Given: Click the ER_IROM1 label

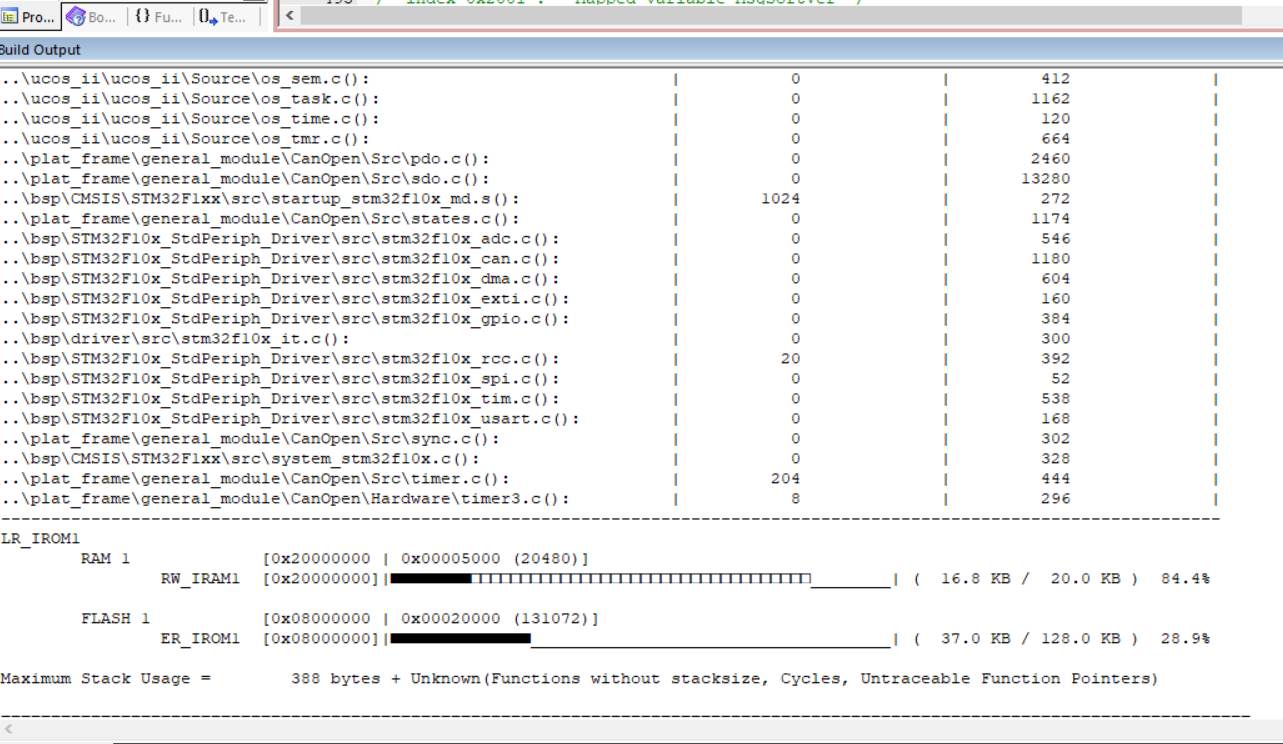Looking at the screenshot, I should tap(200, 638).
